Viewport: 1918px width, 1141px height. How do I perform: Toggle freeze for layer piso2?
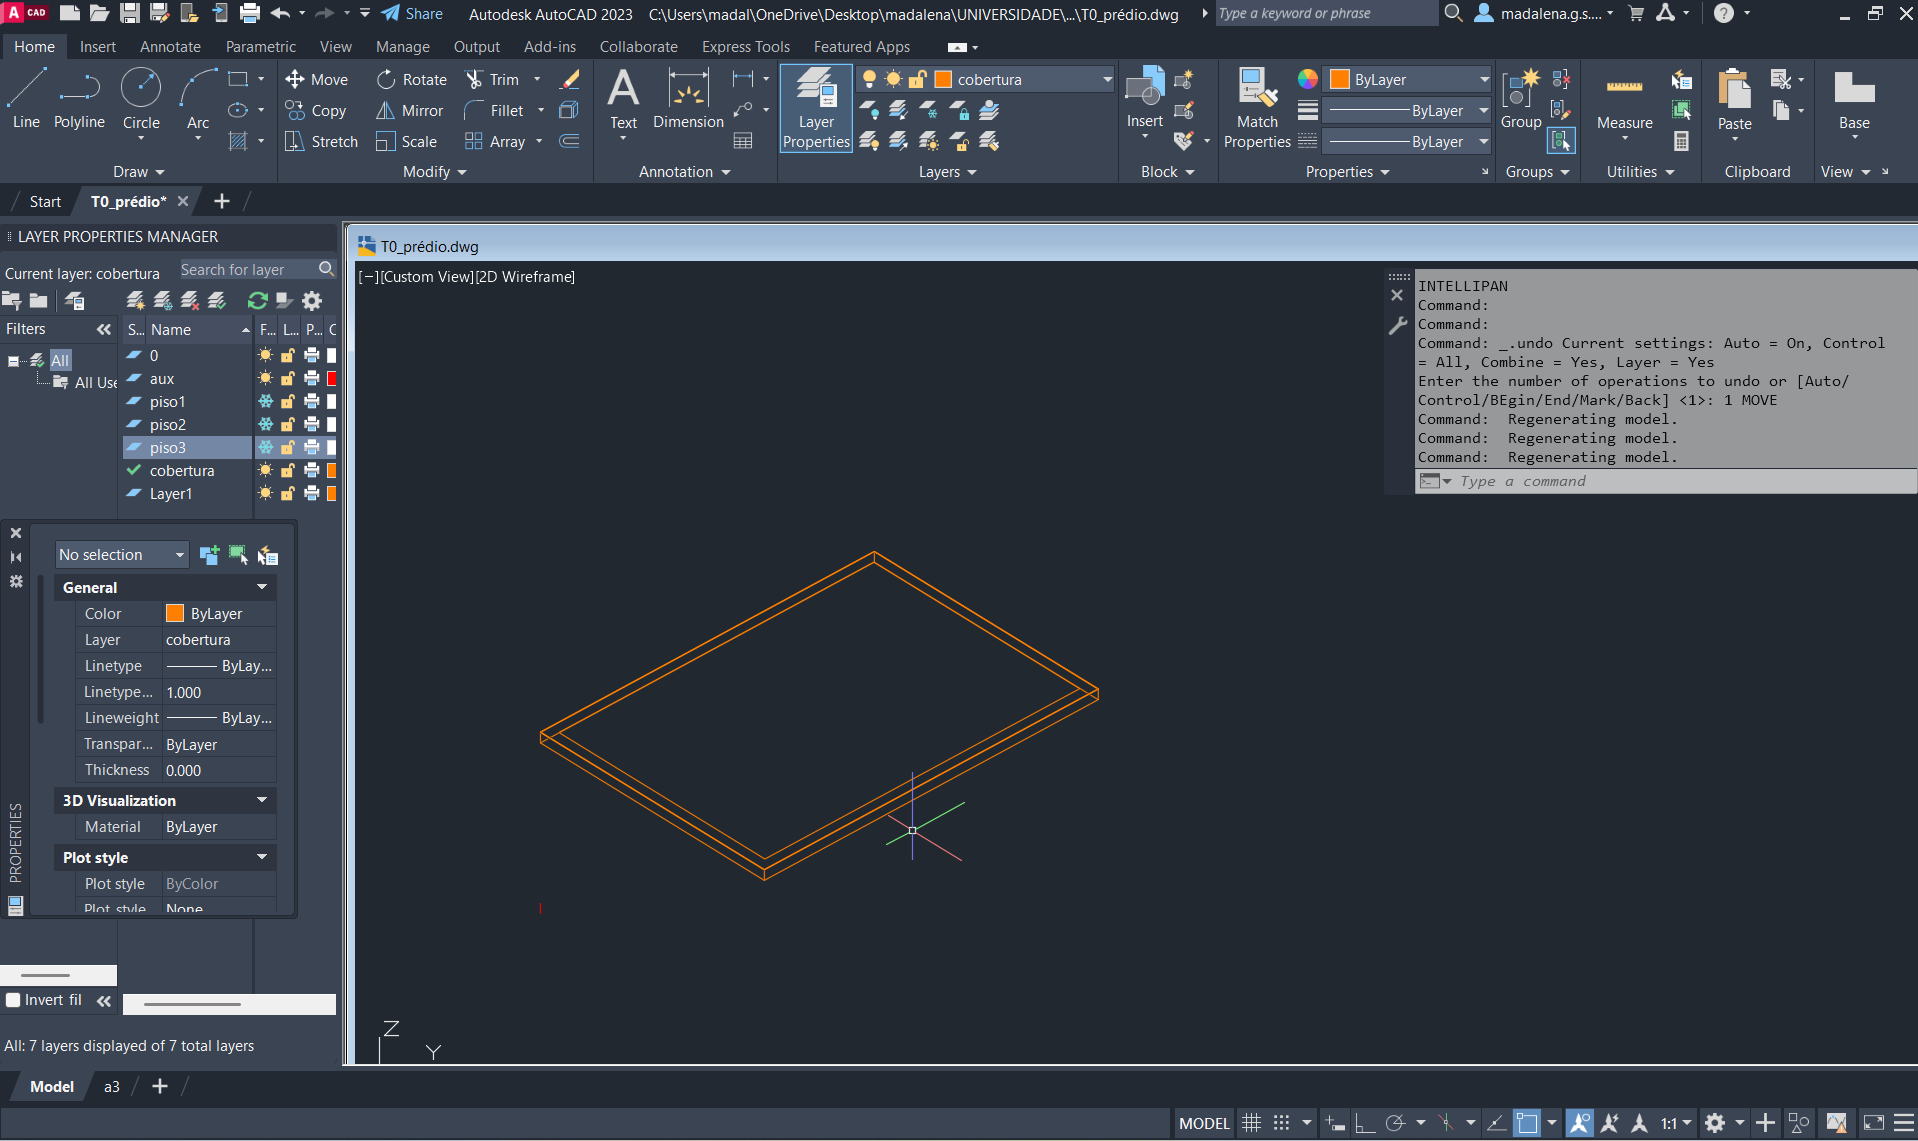[265, 425]
